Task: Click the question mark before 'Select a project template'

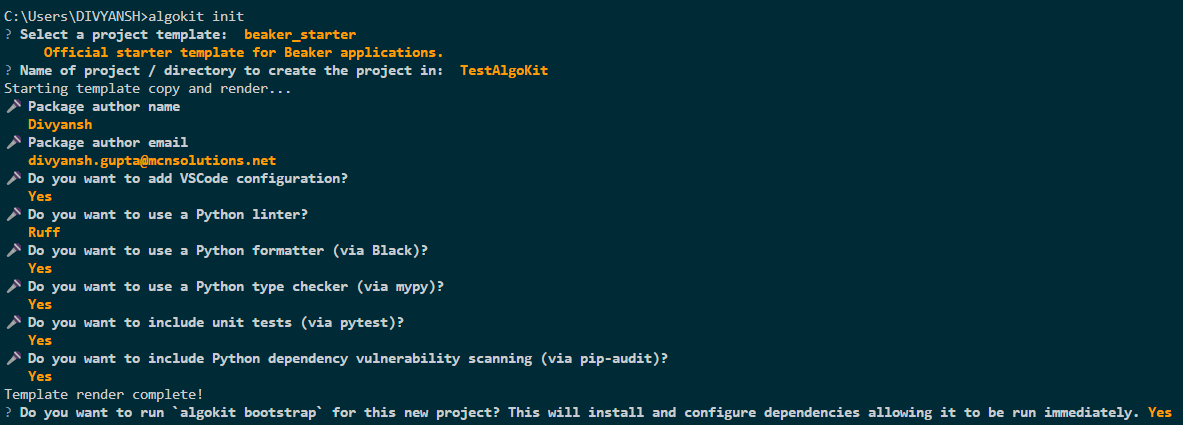Action: [x=8, y=34]
